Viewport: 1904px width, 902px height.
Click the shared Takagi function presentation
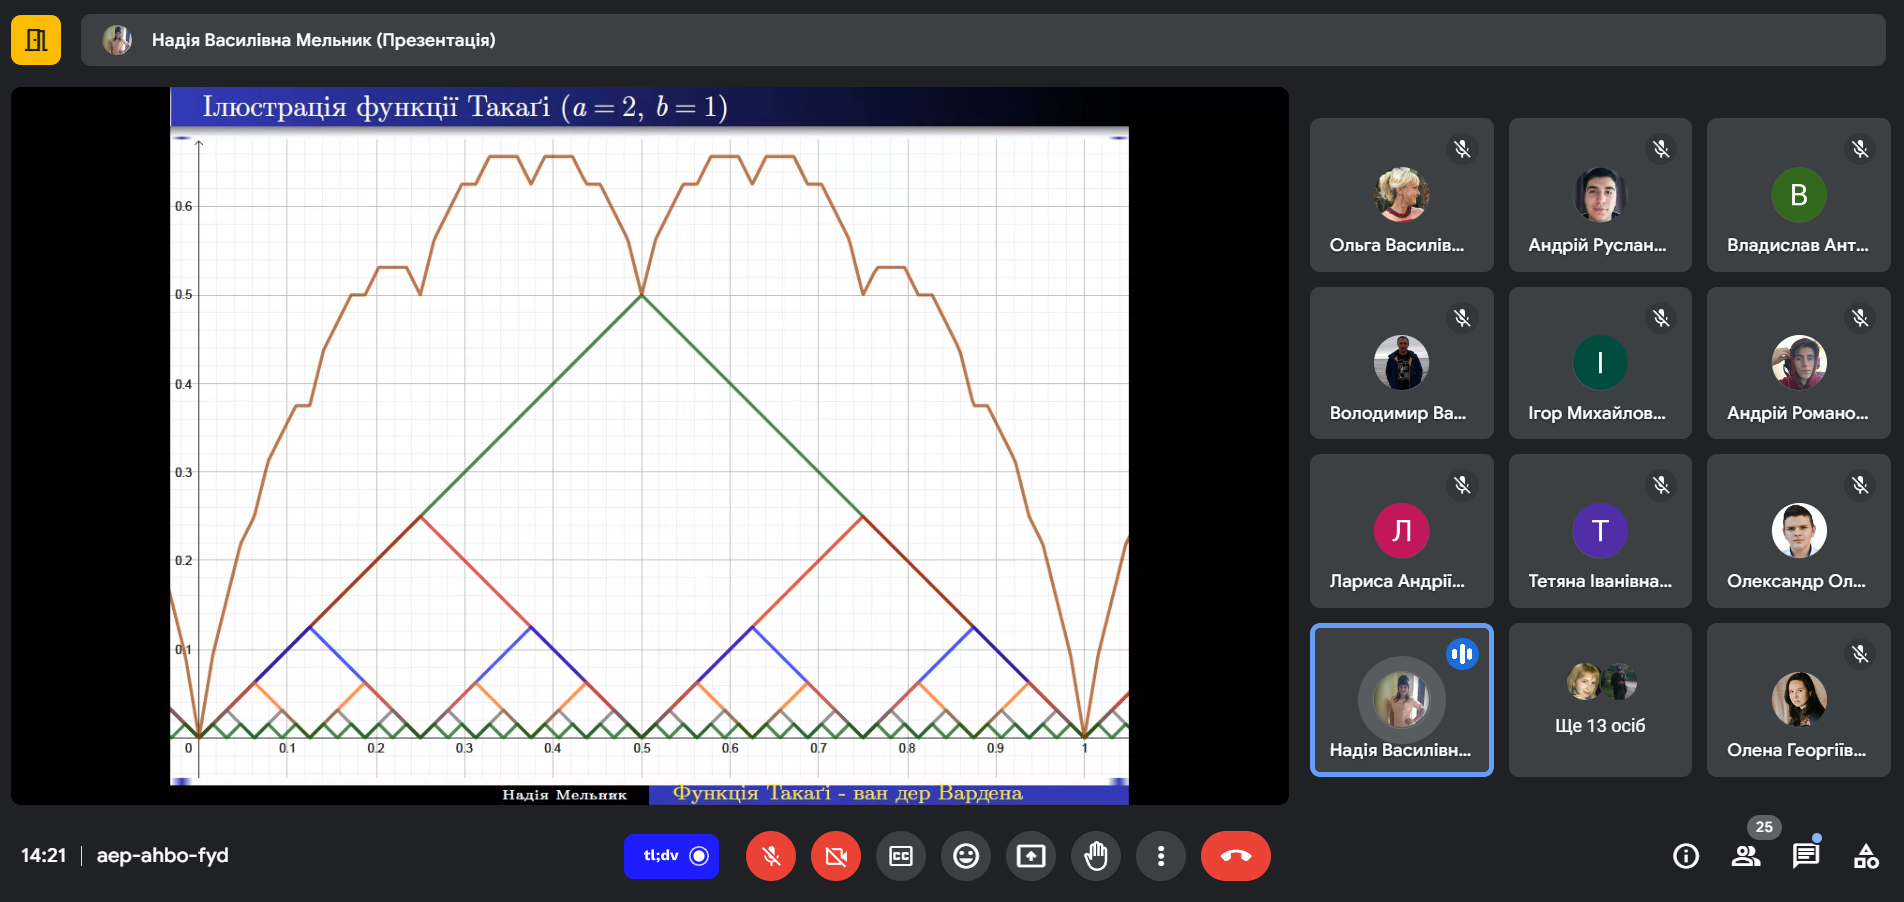650,446
